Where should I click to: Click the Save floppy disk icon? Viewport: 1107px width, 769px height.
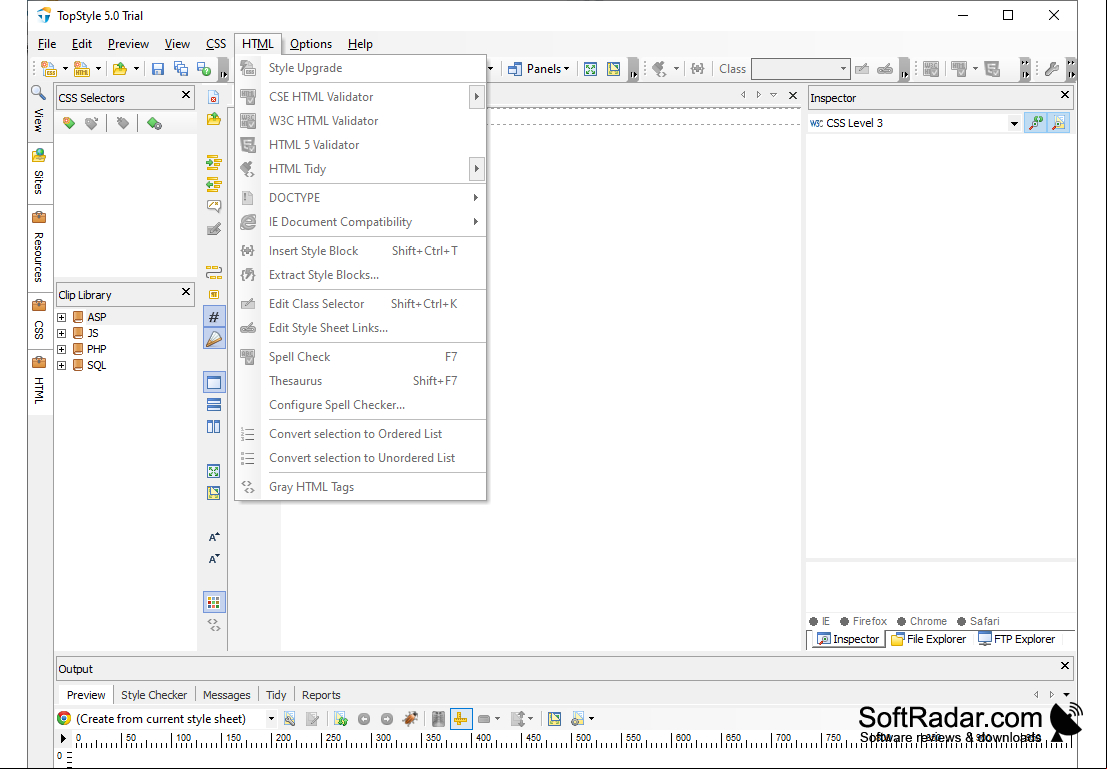[158, 68]
